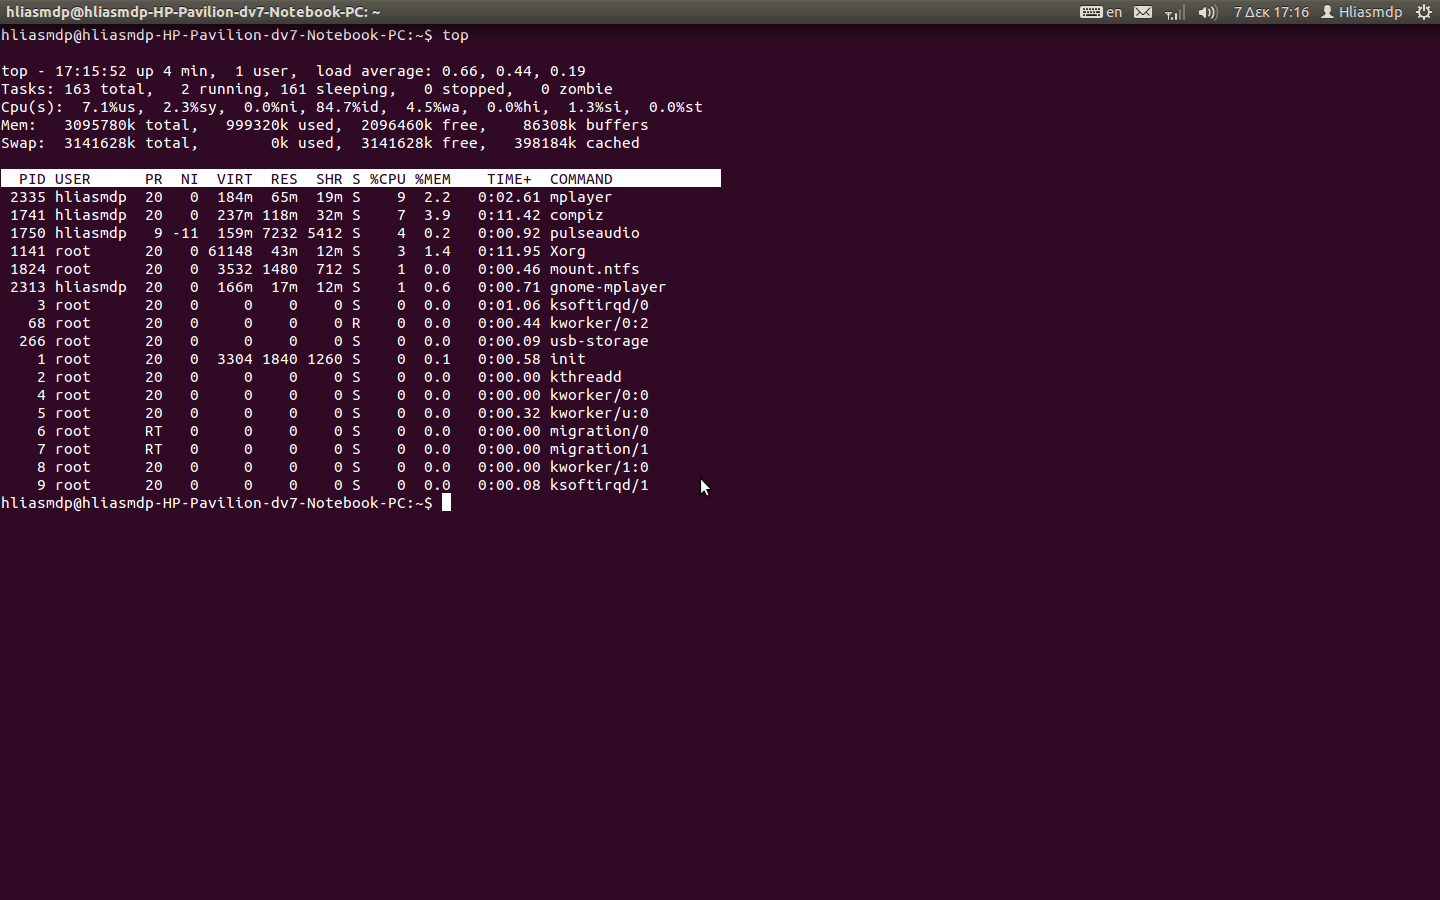This screenshot has width=1440, height=900.
Task: Open the network signal indicator
Action: [1175, 12]
